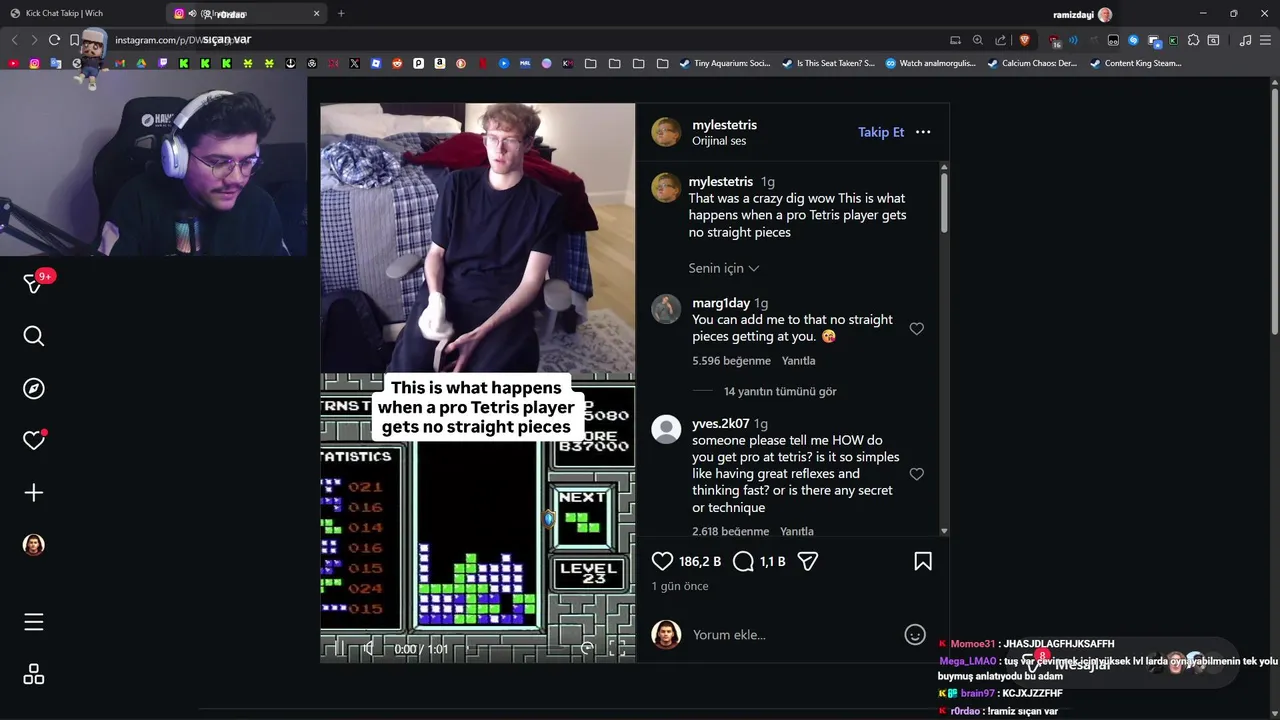The image size is (1280, 720).
Task: Expand the 'Senin için' comment sort dropdown
Action: (x=724, y=268)
